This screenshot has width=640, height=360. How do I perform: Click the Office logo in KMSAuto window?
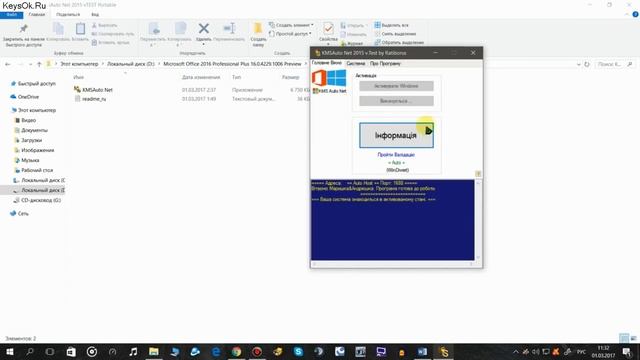pos(319,78)
